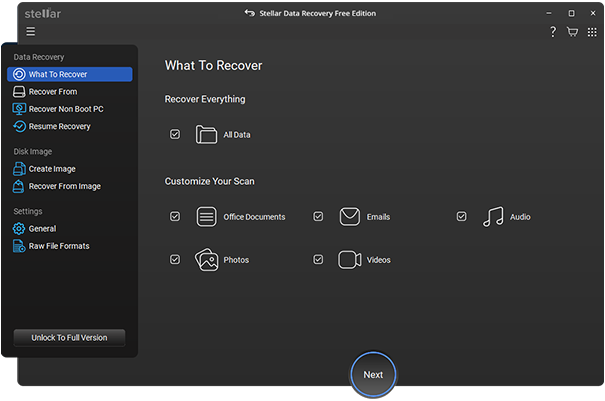Click the Photos label

pyautogui.click(x=236, y=260)
